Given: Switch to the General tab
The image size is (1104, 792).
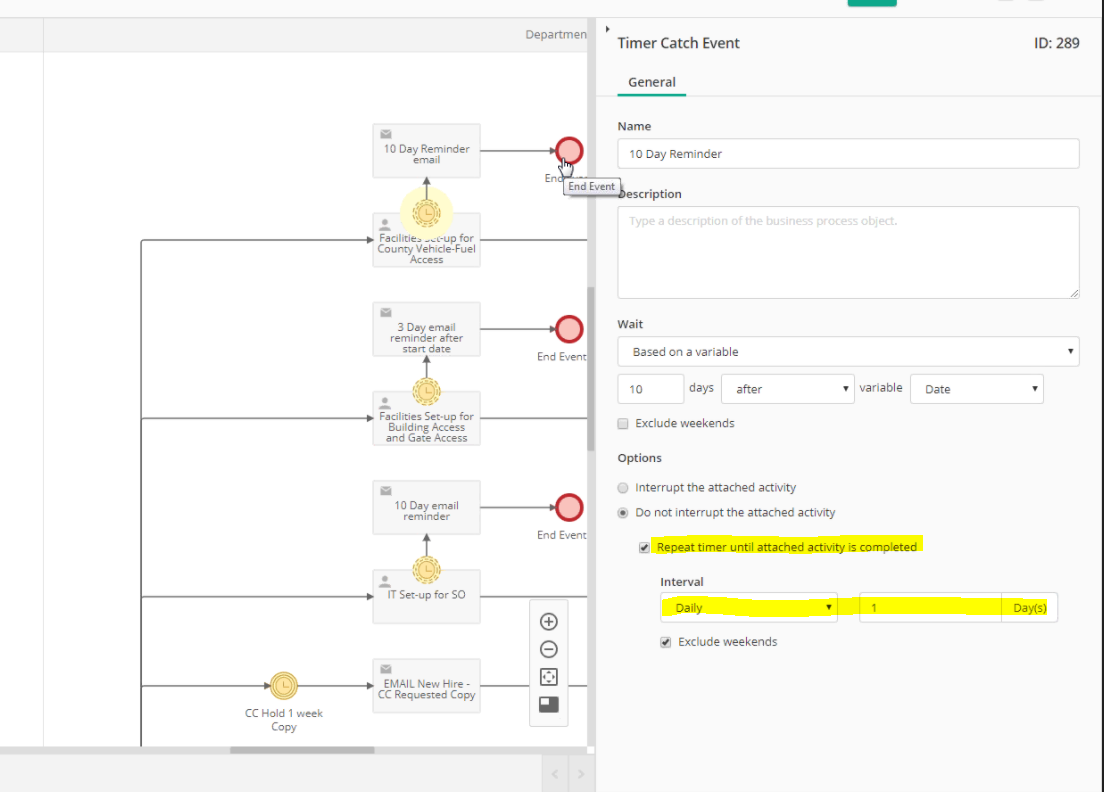Looking at the screenshot, I should [x=651, y=82].
